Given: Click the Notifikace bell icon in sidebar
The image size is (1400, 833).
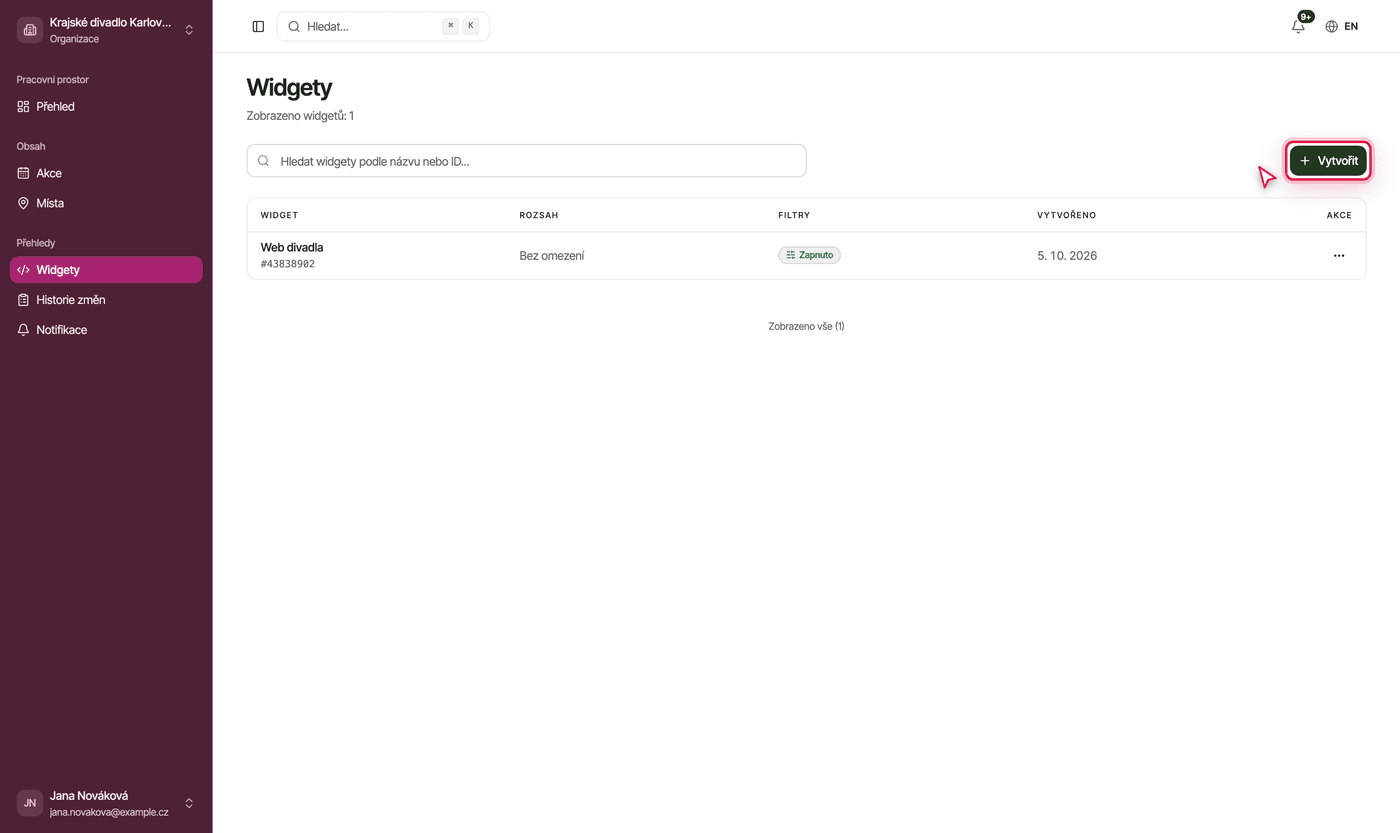Looking at the screenshot, I should click(24, 330).
